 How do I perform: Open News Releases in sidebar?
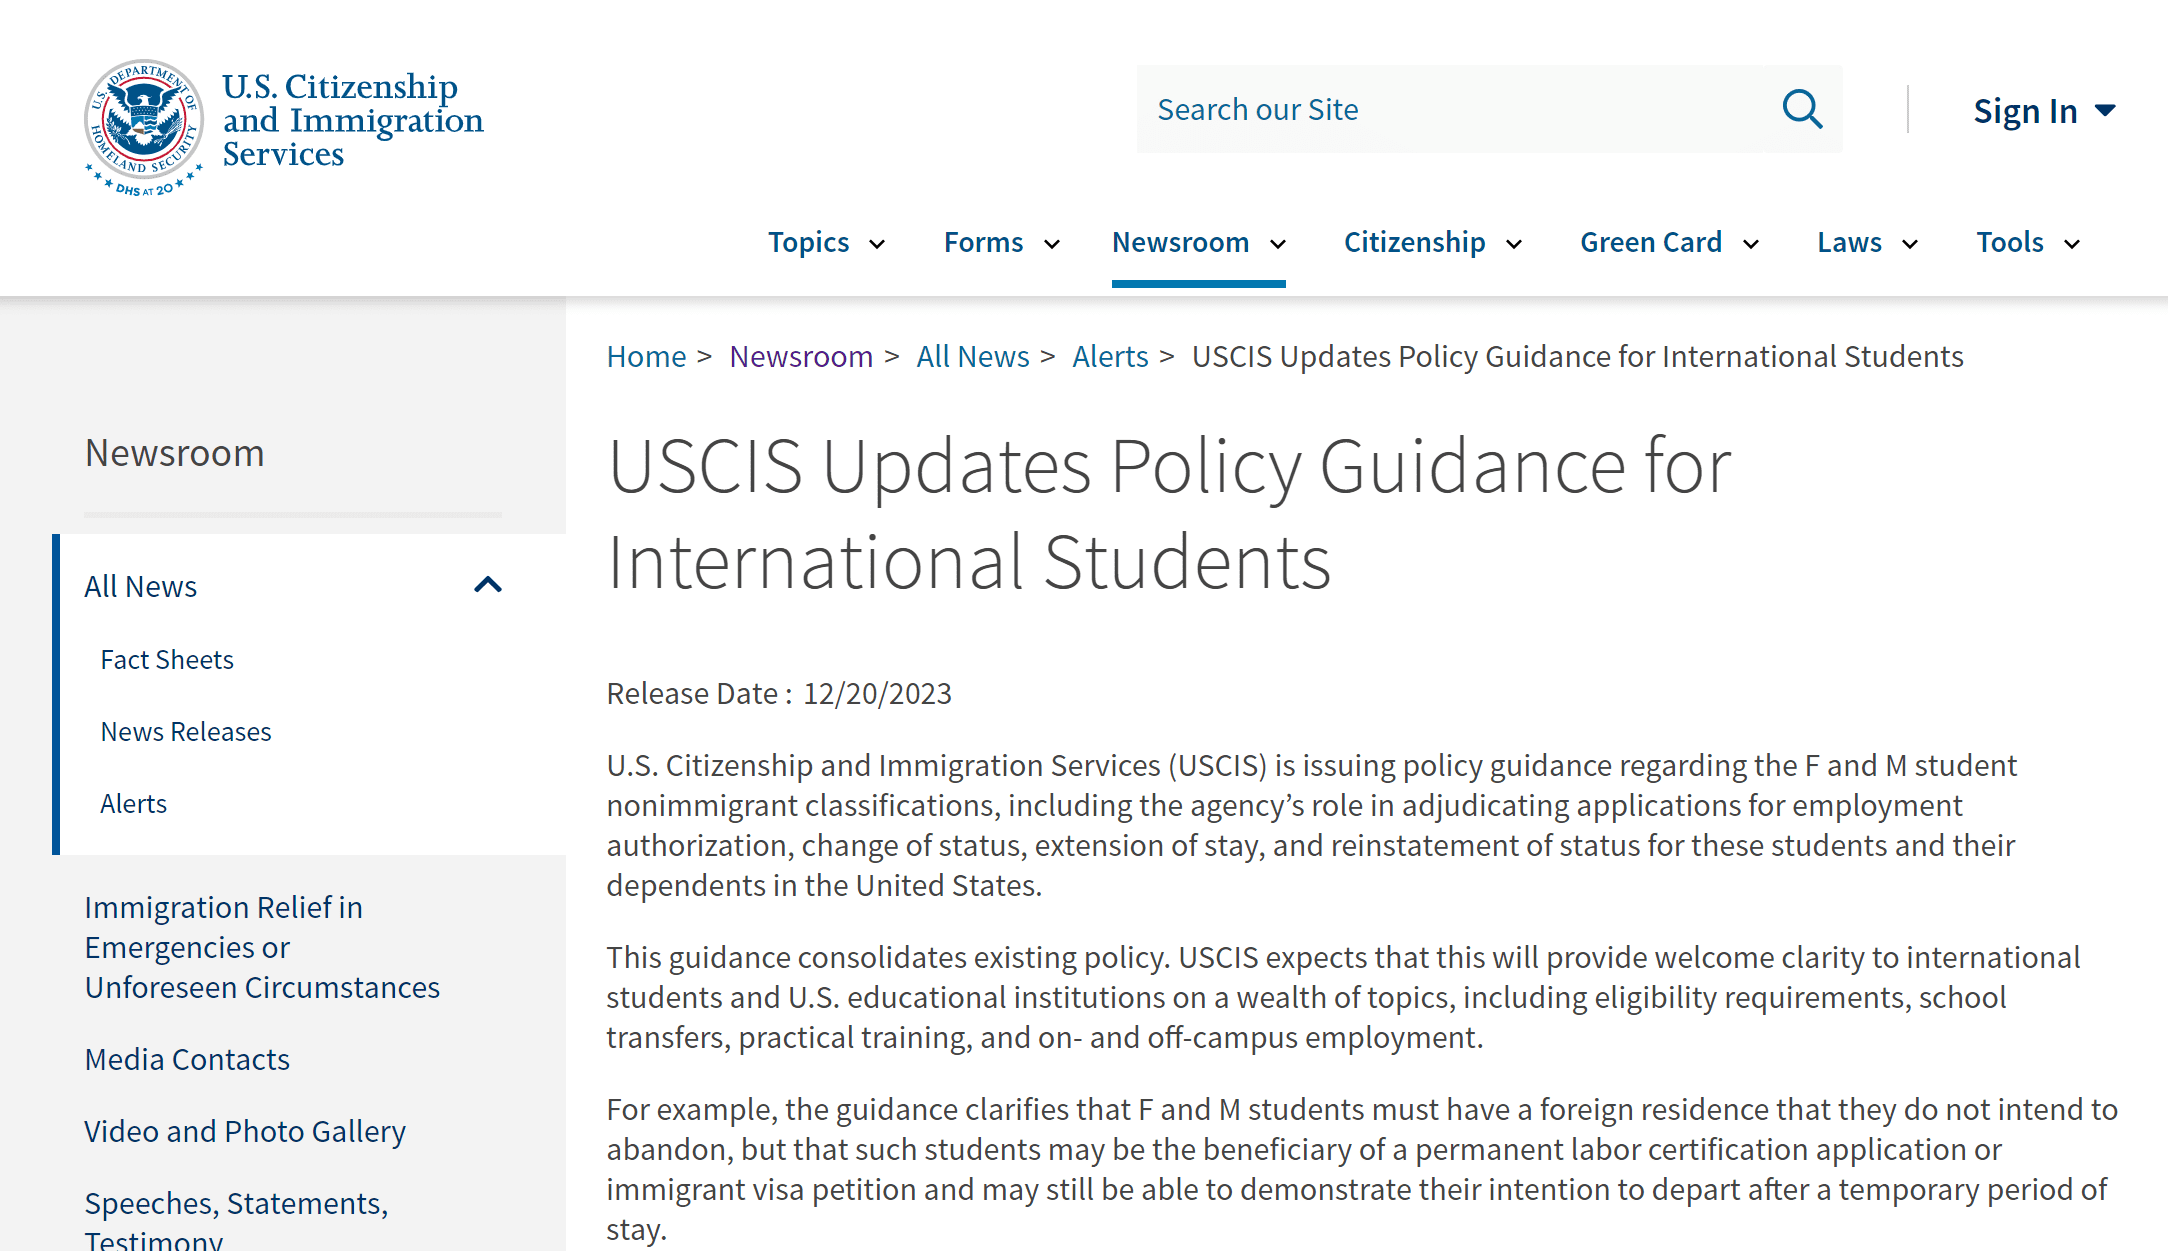point(186,732)
